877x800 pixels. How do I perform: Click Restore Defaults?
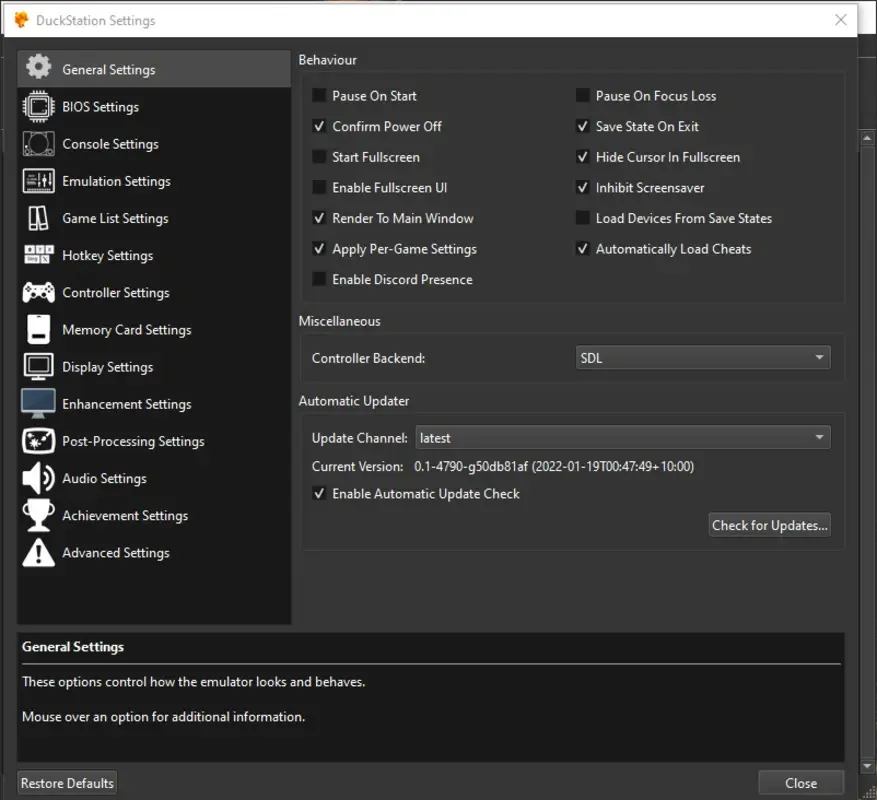(66, 782)
